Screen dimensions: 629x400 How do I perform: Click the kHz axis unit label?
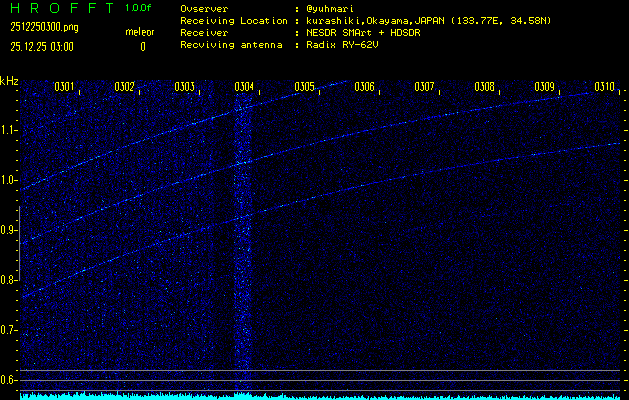pyautogui.click(x=9, y=81)
